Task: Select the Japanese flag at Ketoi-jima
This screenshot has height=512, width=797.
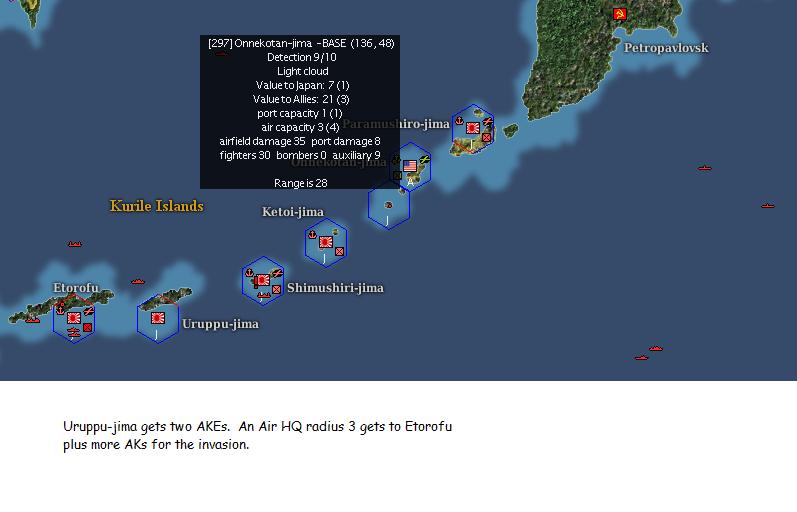Action: click(326, 242)
